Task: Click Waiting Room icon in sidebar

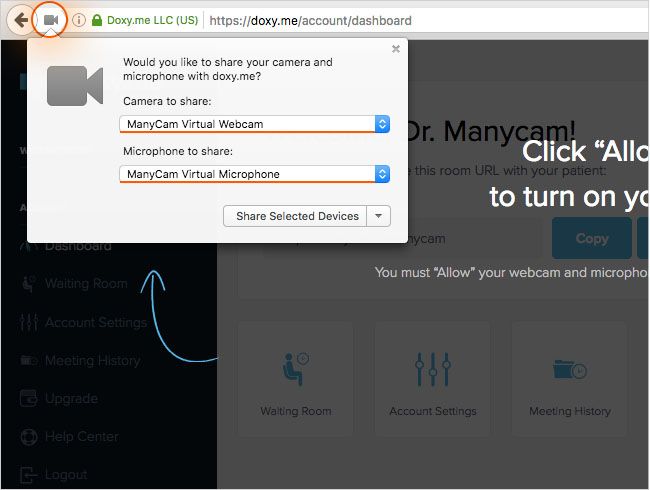Action: point(27,284)
